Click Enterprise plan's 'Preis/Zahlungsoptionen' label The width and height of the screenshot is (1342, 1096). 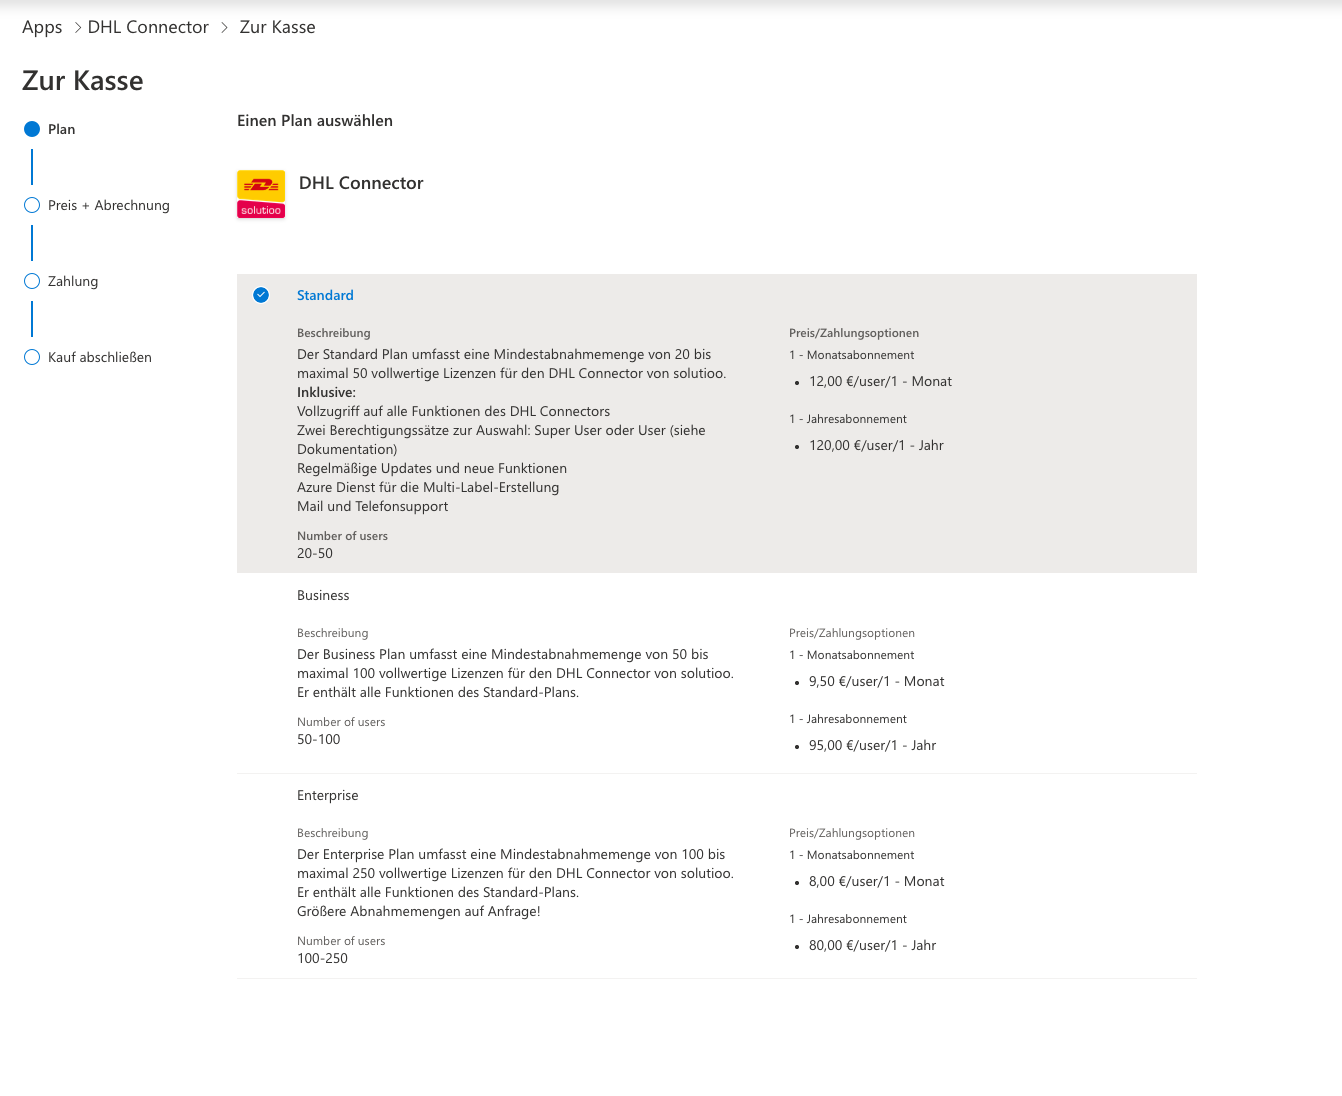click(x=851, y=833)
